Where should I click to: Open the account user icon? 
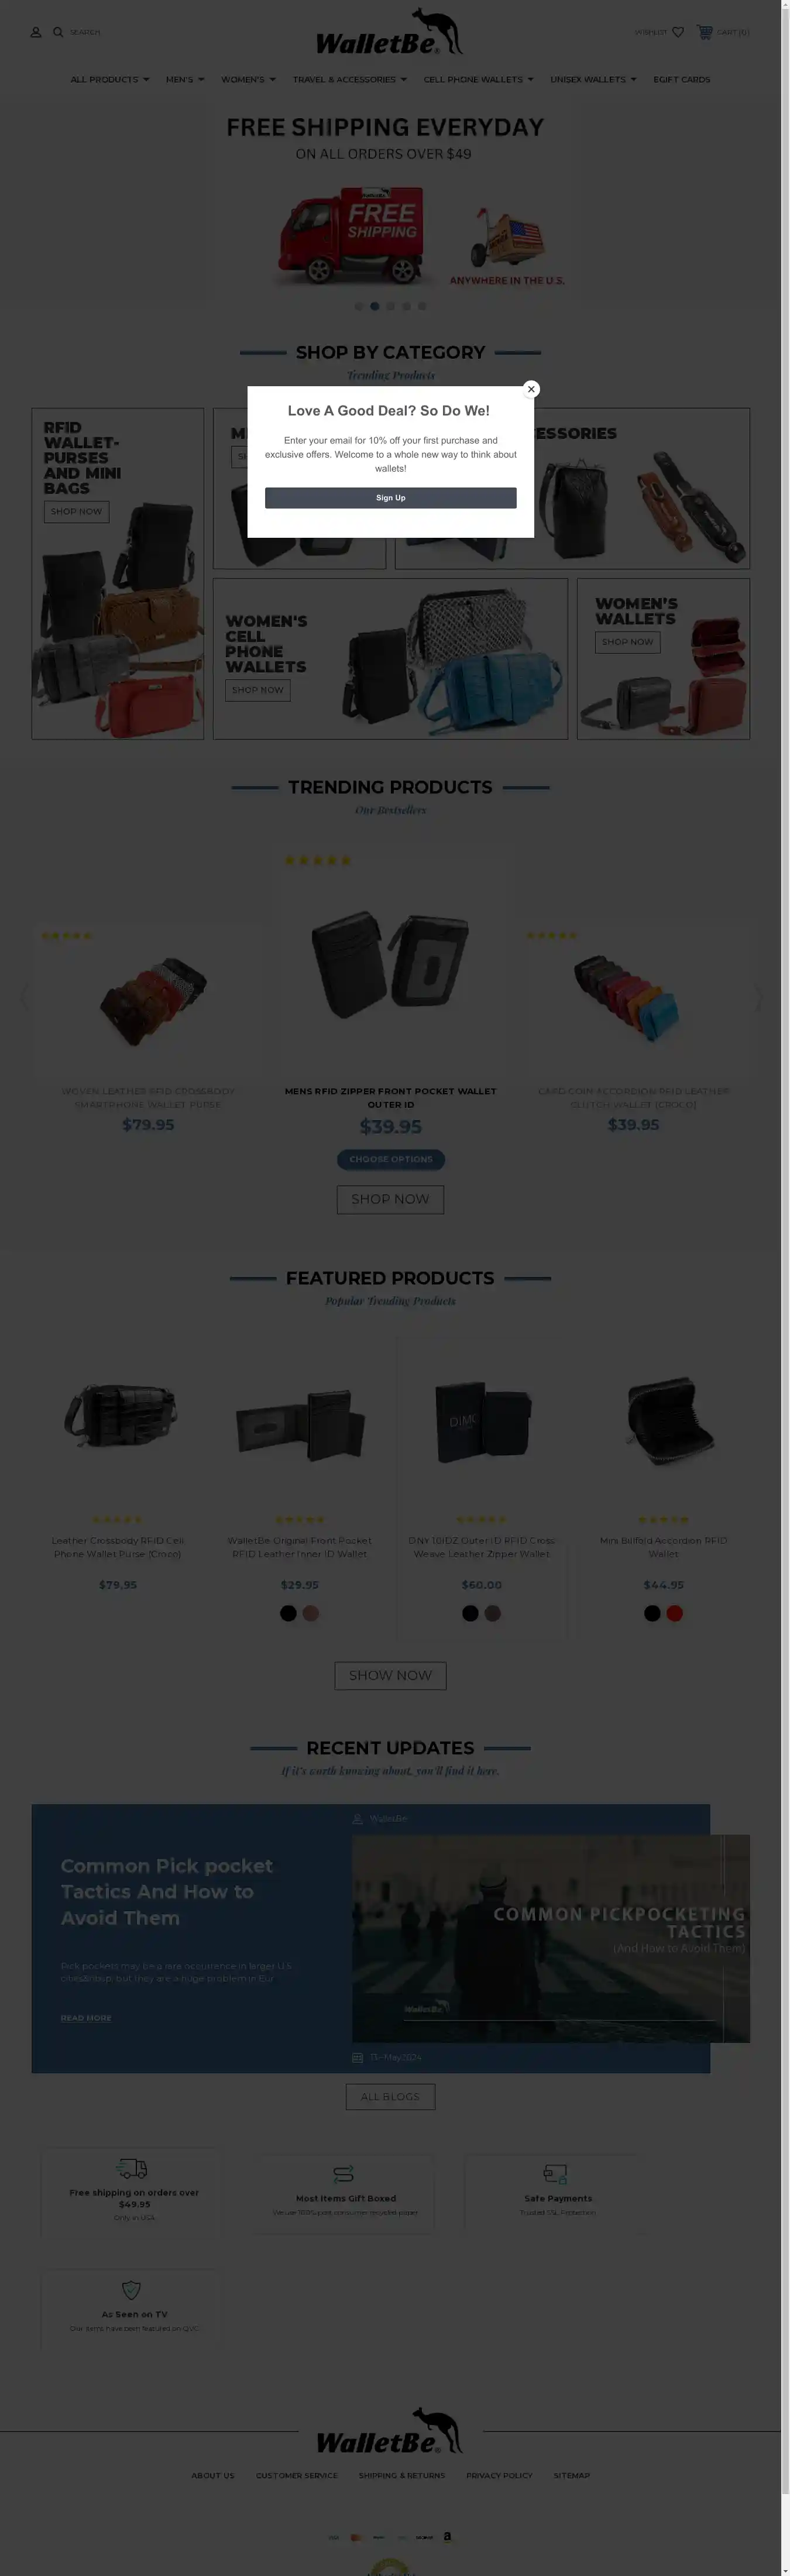(36, 32)
